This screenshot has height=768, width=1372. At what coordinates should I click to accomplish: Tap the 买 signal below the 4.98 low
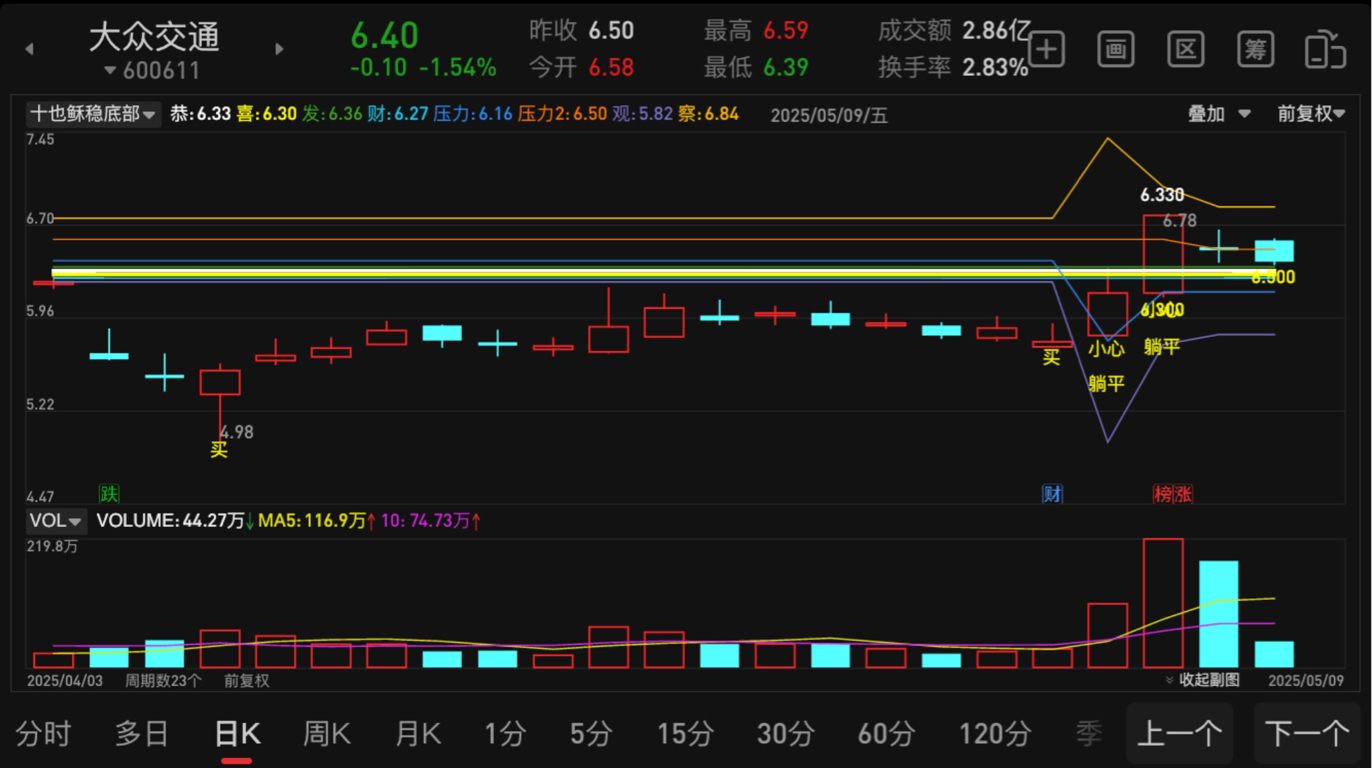click(x=219, y=450)
